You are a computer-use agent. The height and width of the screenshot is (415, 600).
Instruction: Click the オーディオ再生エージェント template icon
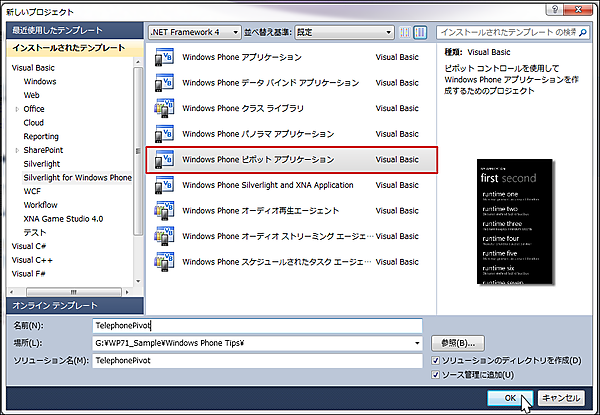point(164,211)
